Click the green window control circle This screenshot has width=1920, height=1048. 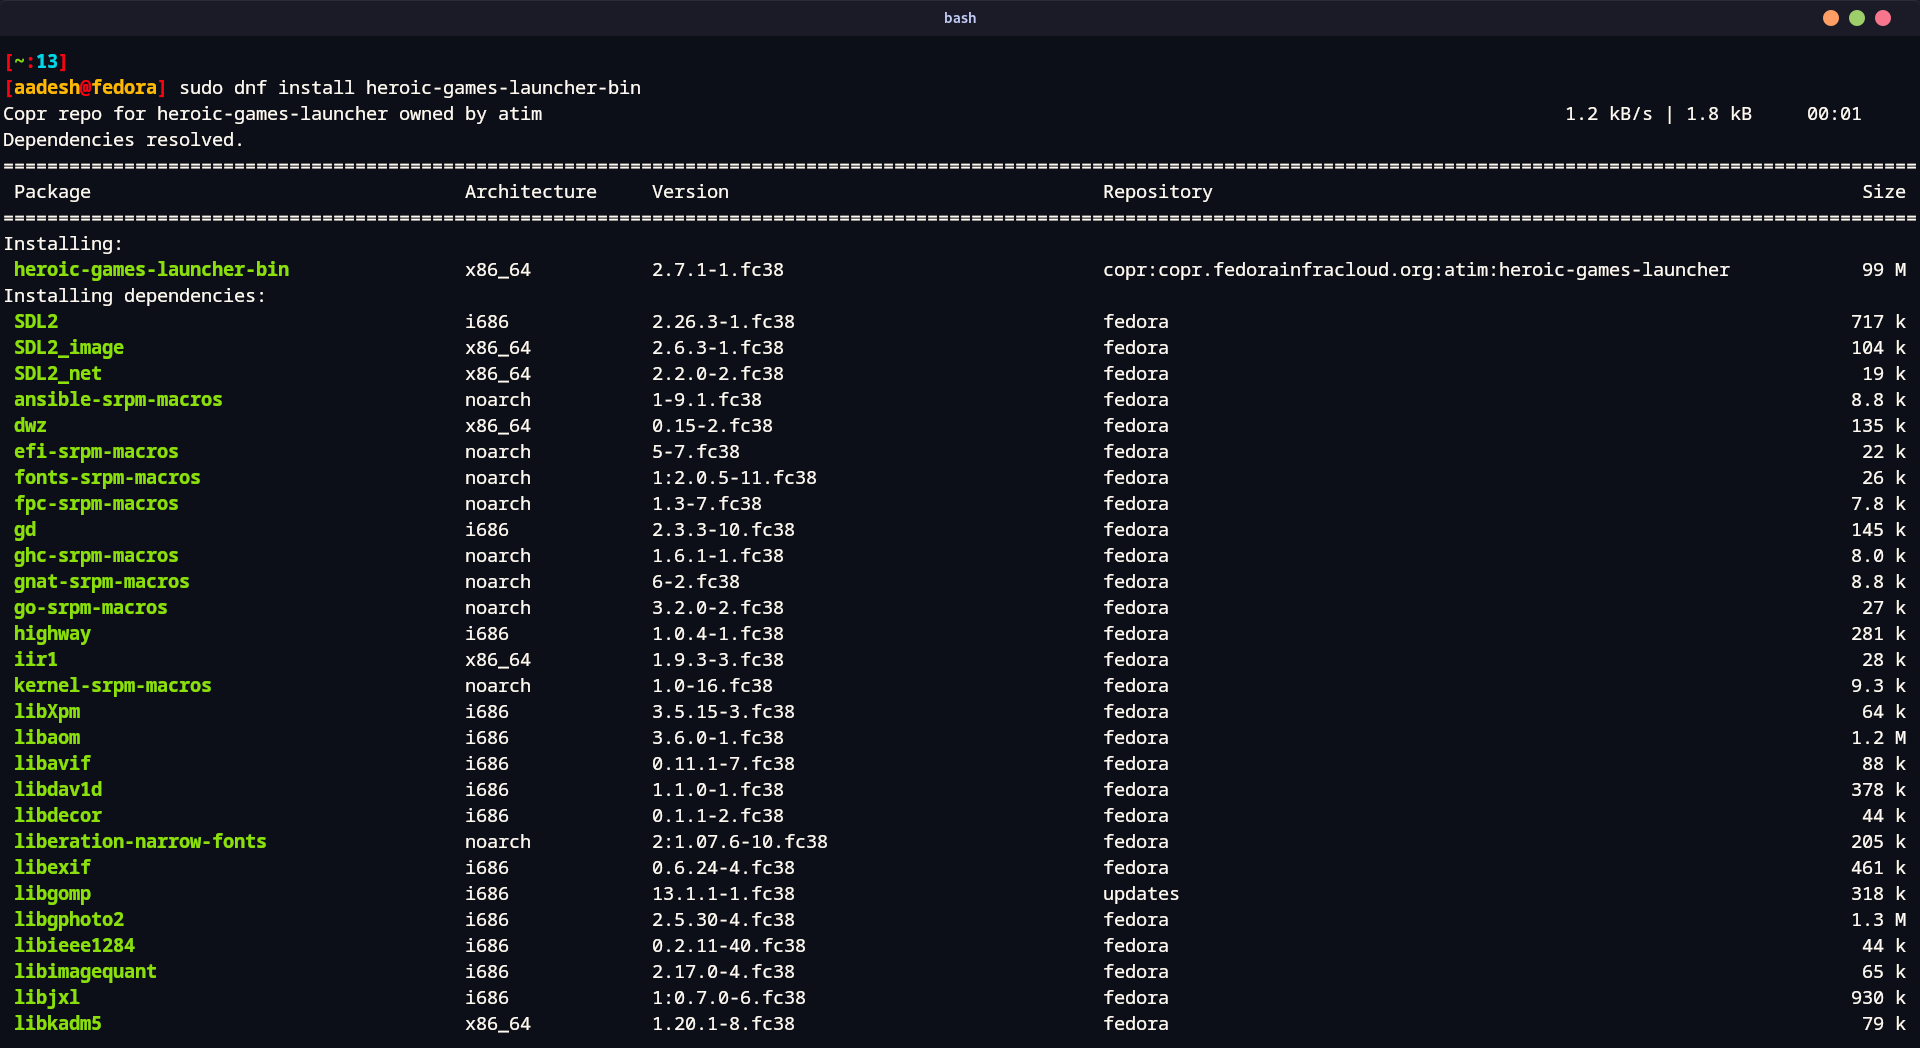point(1857,18)
